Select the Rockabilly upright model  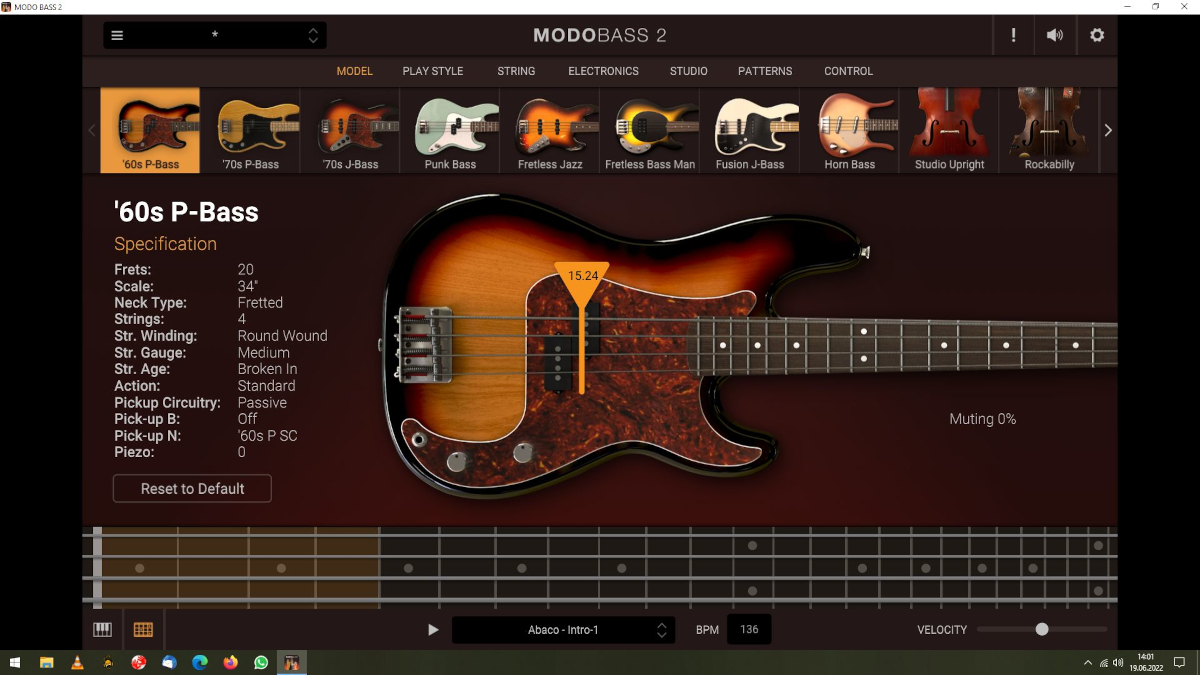pyautogui.click(x=1049, y=130)
